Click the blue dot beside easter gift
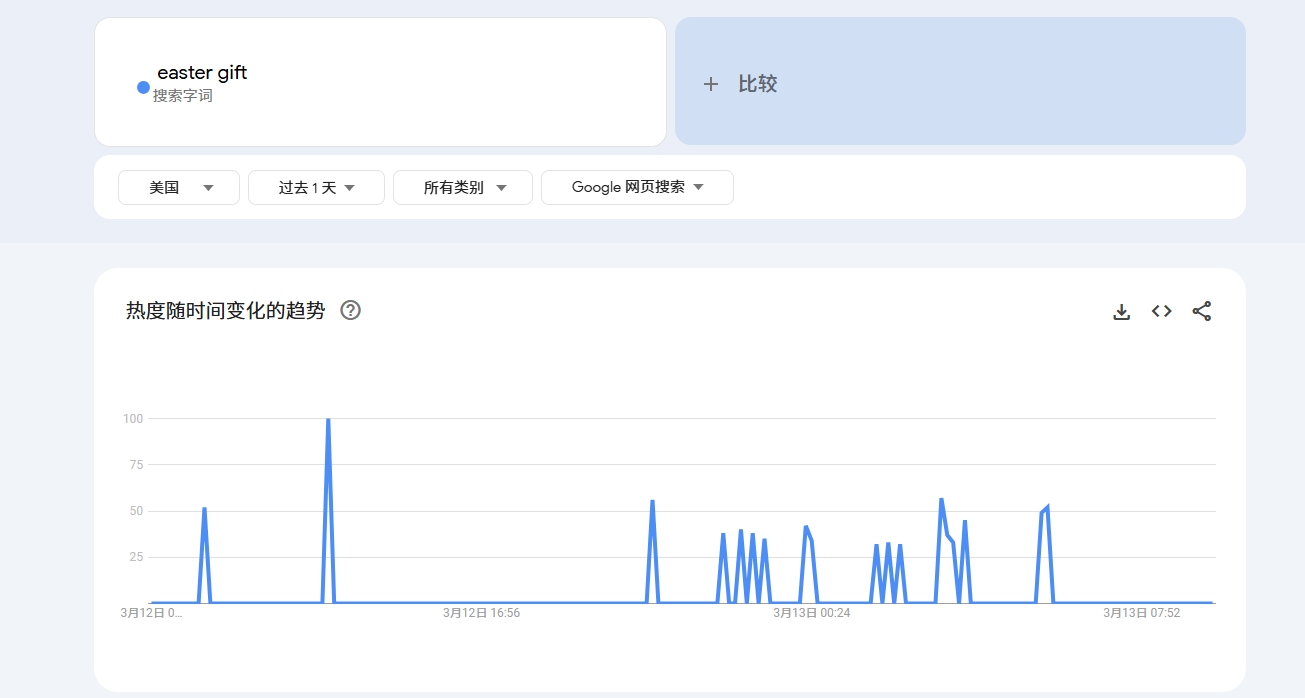The image size is (1305, 698). coord(143,87)
